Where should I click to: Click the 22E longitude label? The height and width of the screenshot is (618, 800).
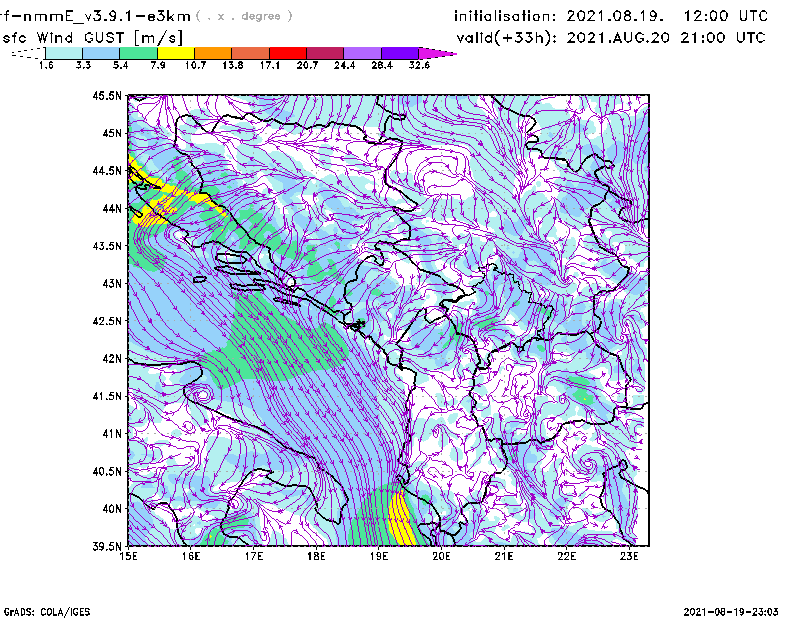pyautogui.click(x=566, y=556)
